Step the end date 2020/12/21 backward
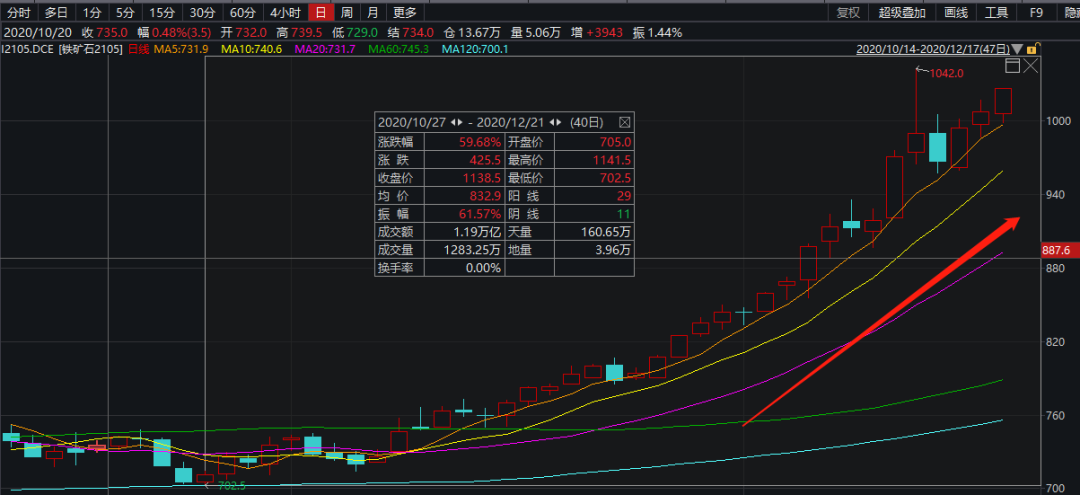 pyautogui.click(x=551, y=123)
